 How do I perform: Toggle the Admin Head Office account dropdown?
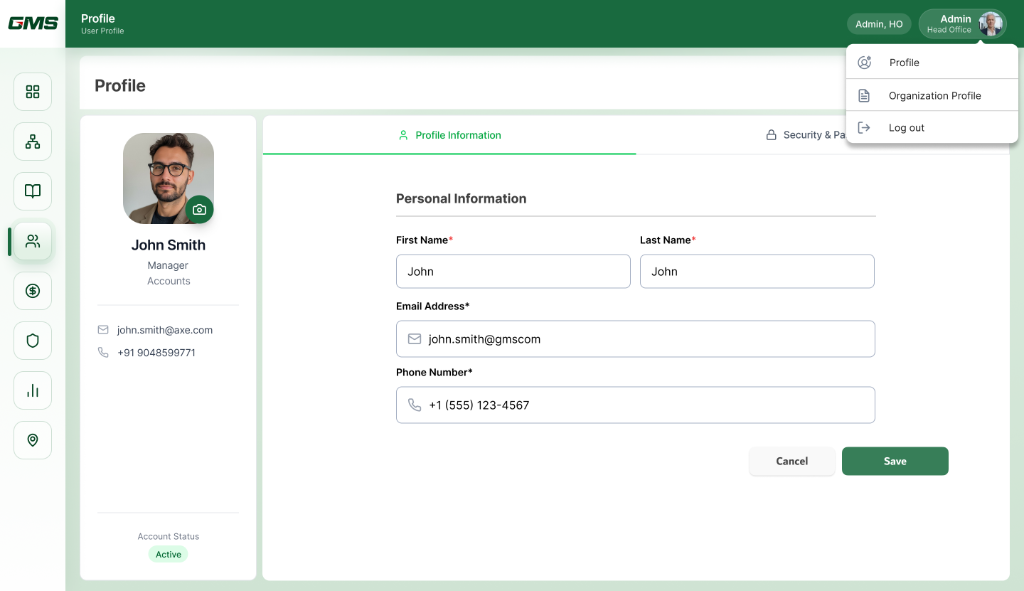(963, 24)
